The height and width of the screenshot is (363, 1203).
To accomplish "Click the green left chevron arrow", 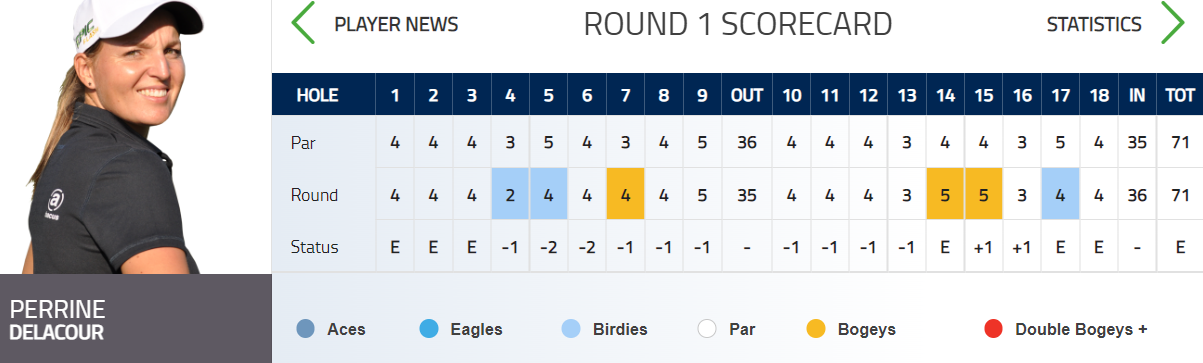I will [302, 24].
